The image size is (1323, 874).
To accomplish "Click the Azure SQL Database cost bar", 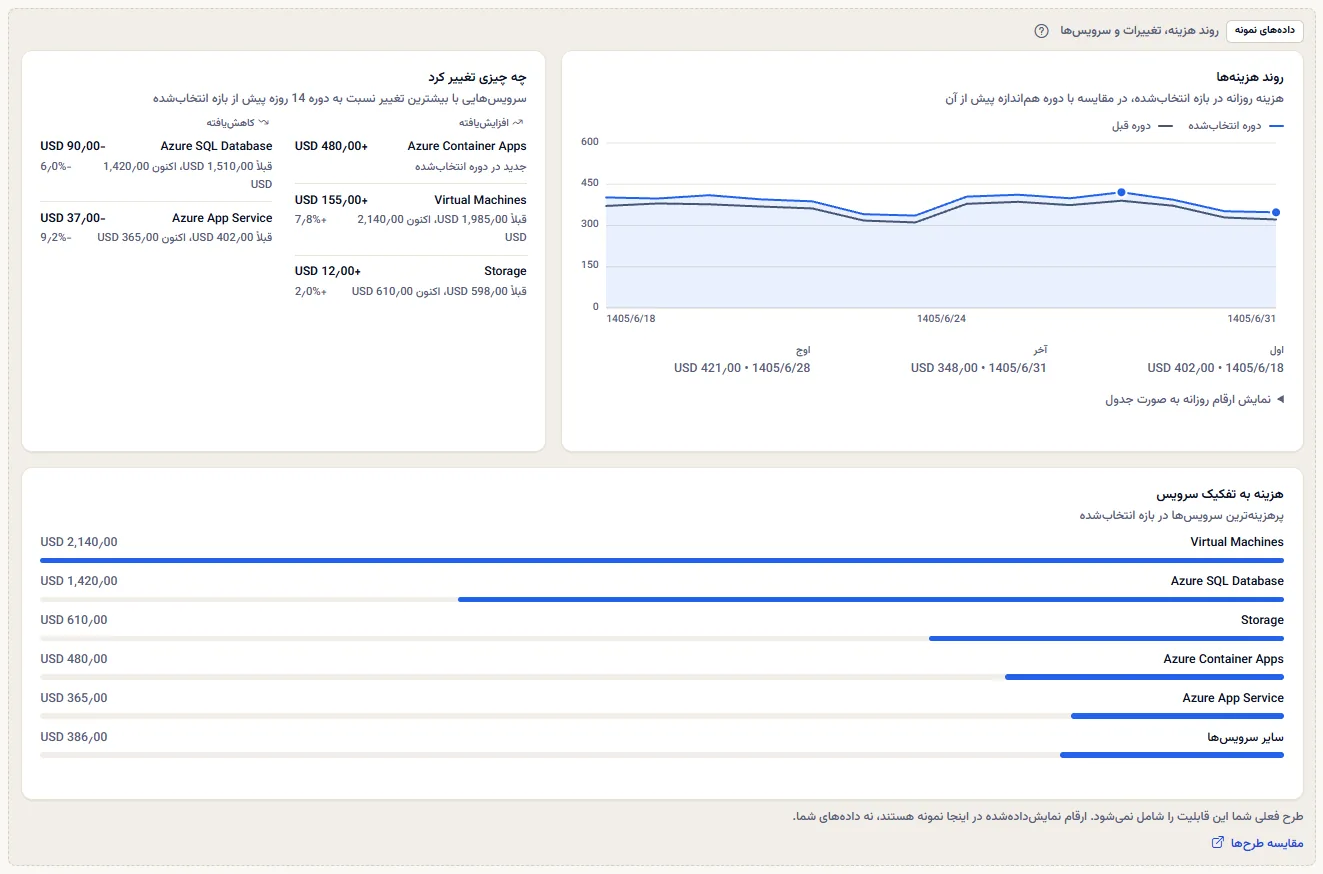I will 871,599.
